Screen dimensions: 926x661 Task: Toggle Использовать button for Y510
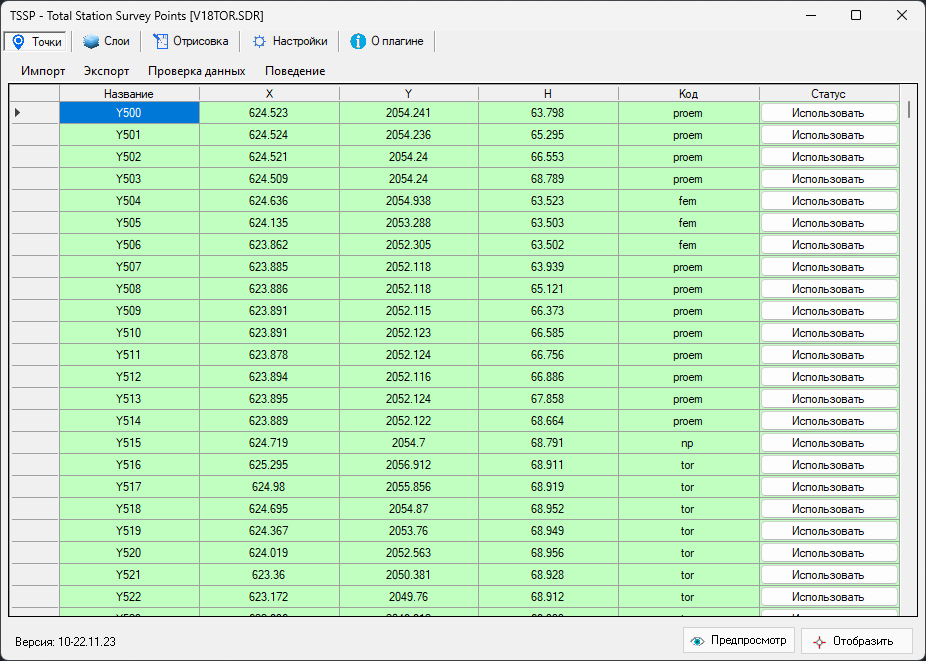click(828, 333)
